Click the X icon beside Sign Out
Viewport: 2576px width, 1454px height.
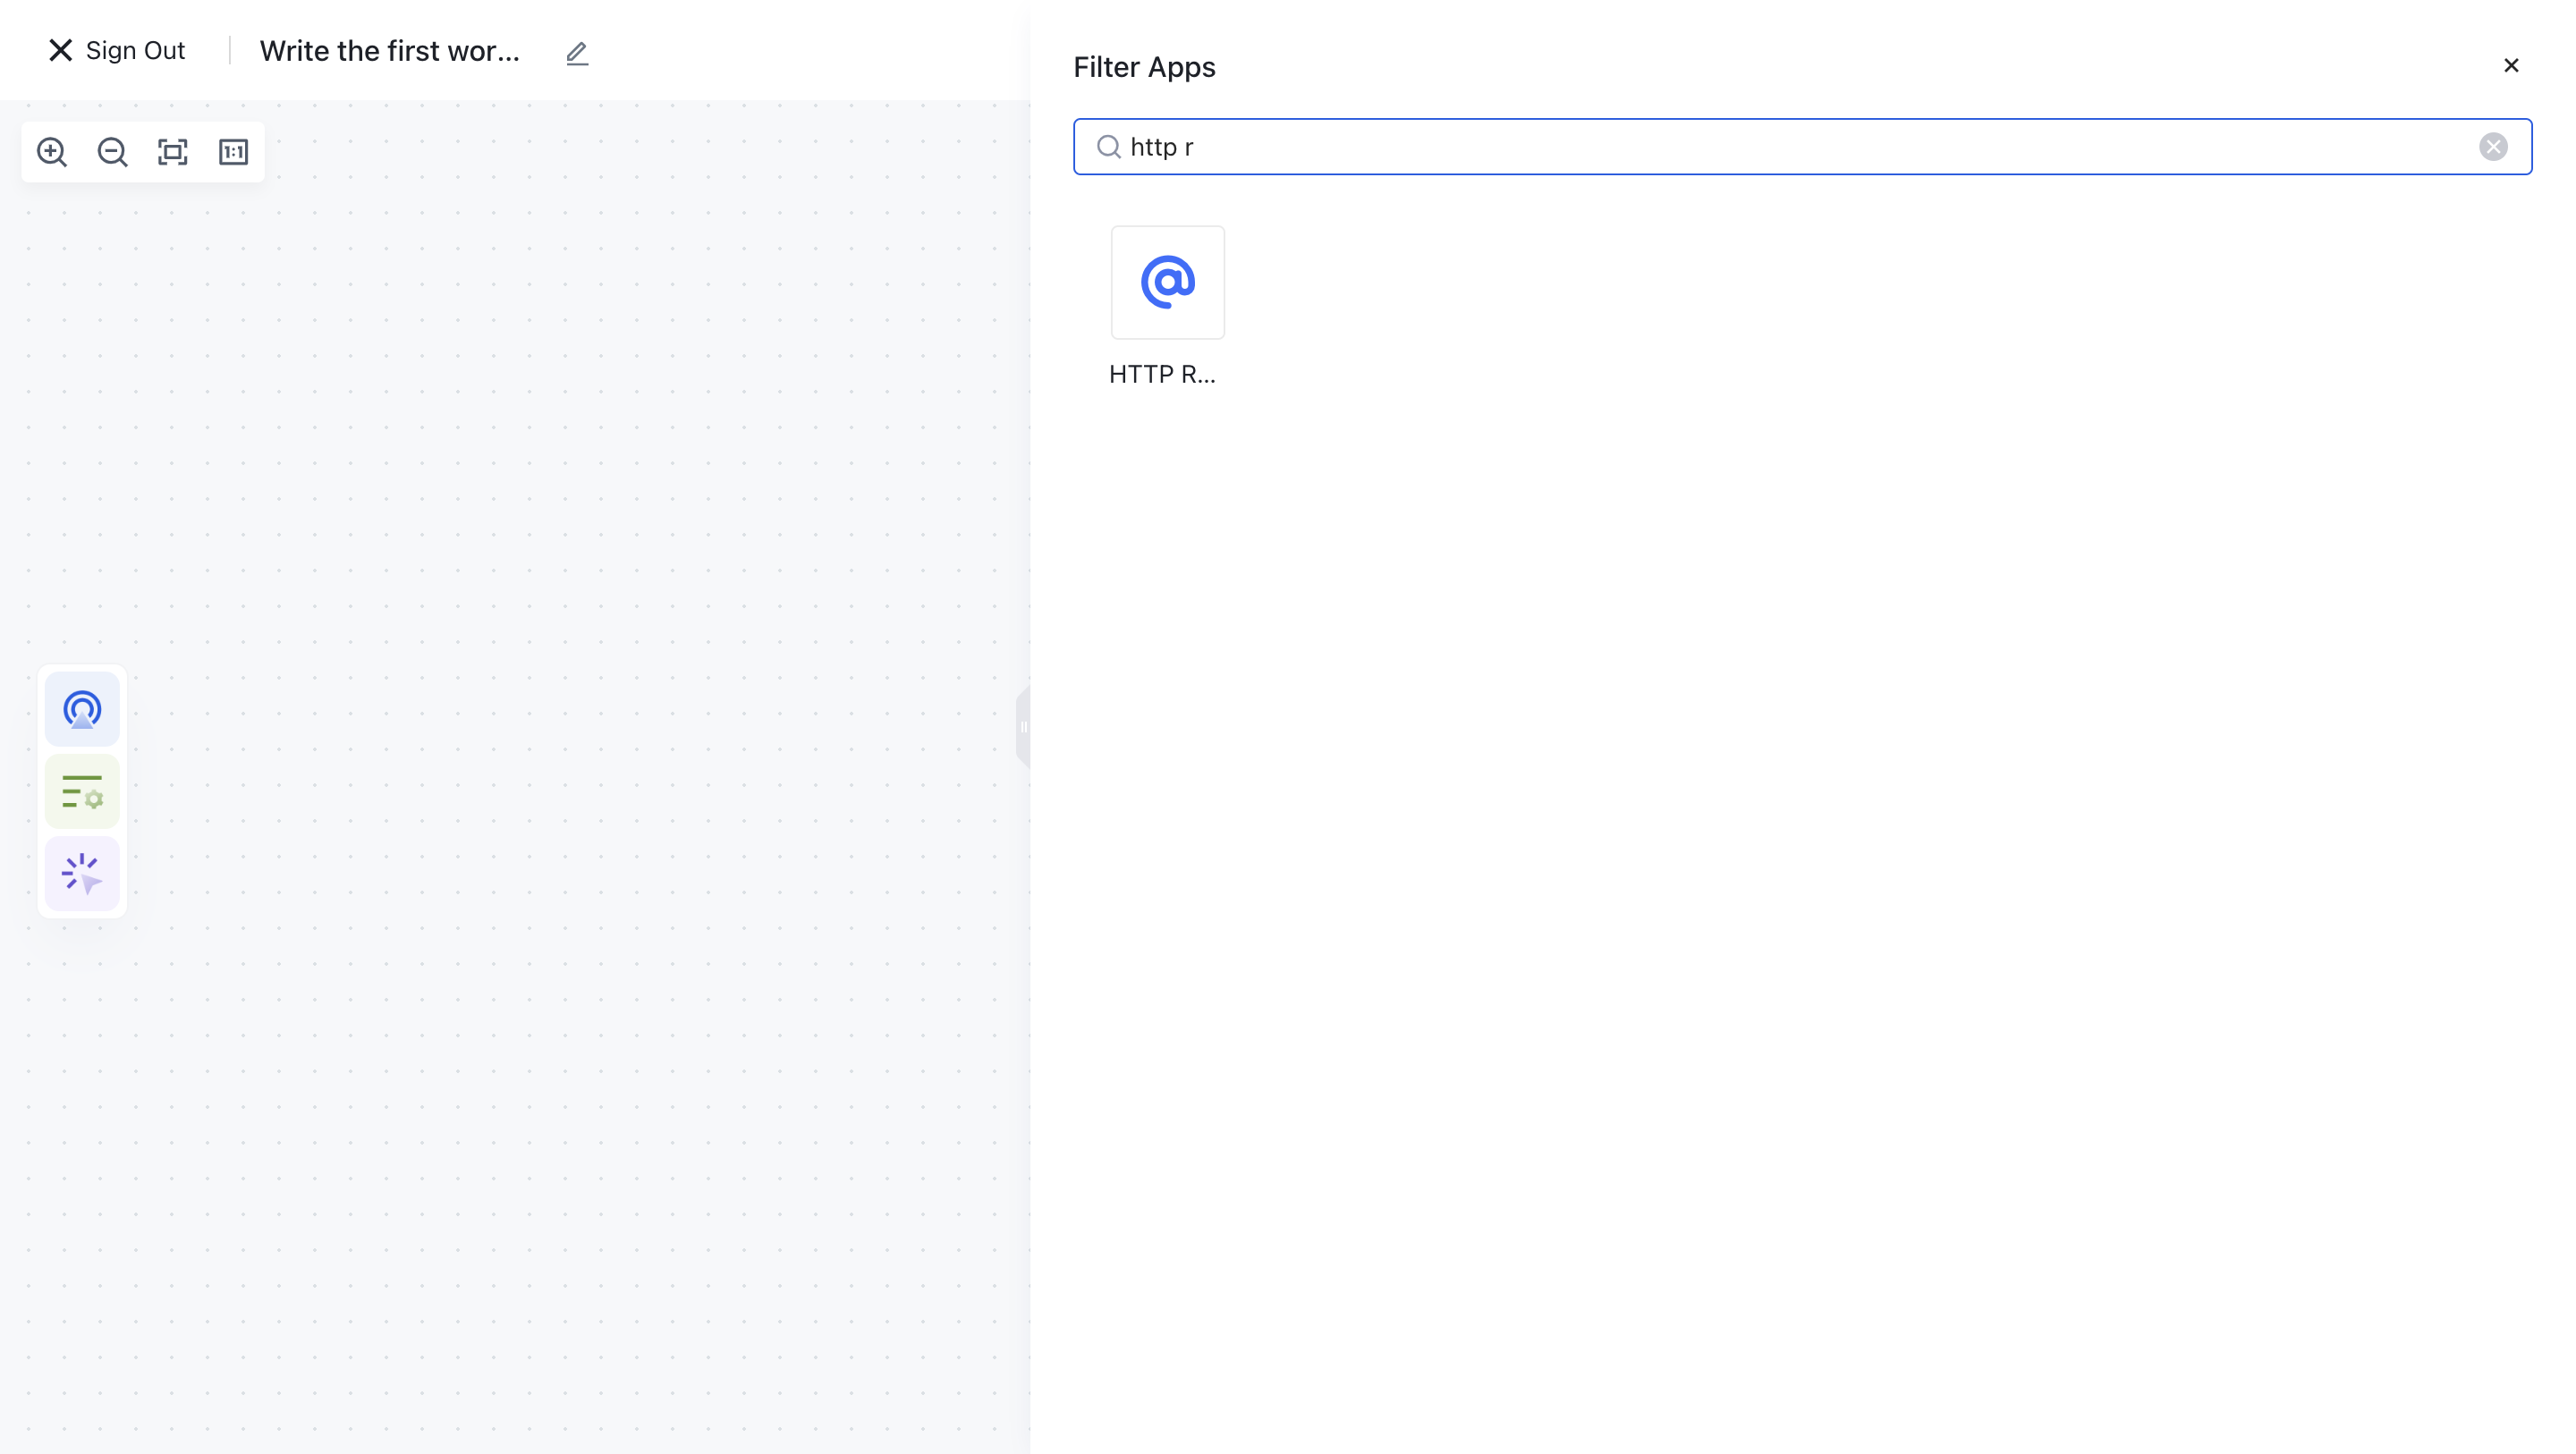click(60, 50)
